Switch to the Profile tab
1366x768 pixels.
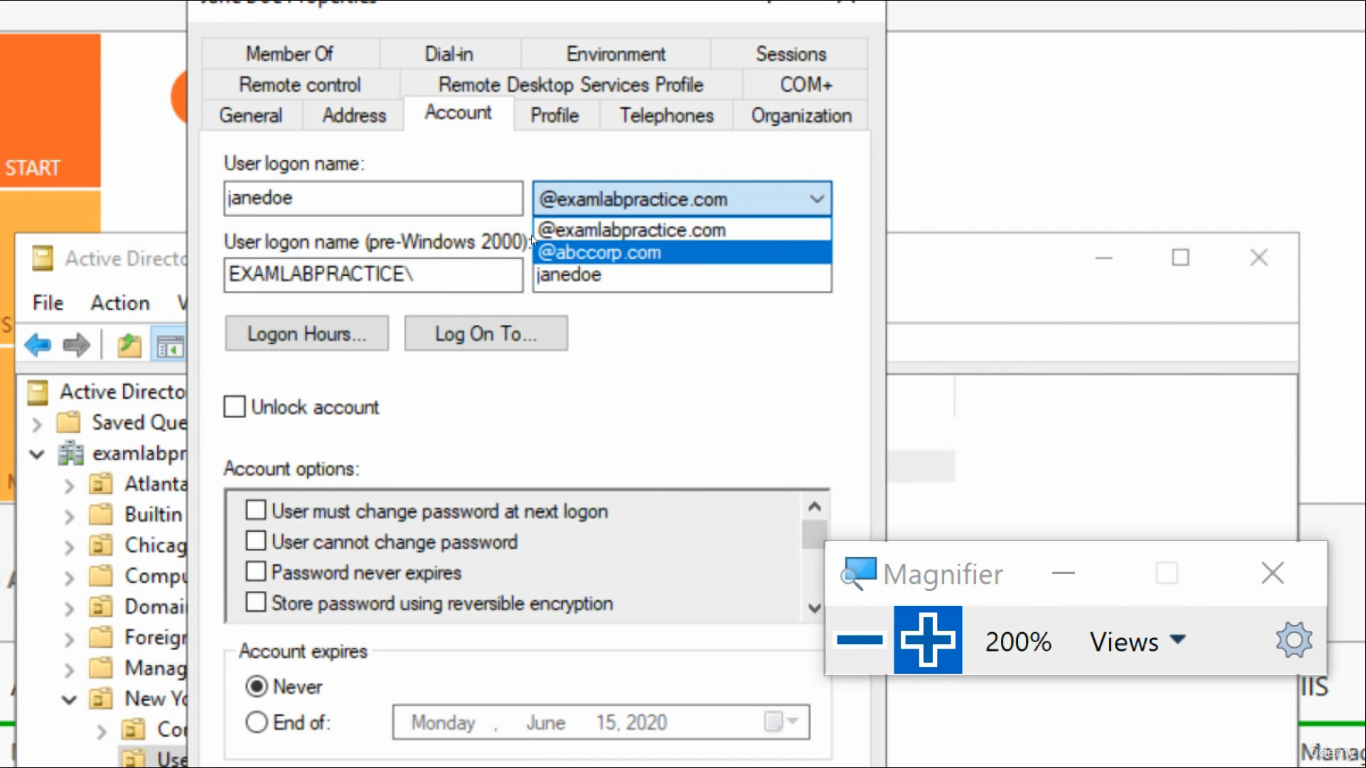coord(555,115)
